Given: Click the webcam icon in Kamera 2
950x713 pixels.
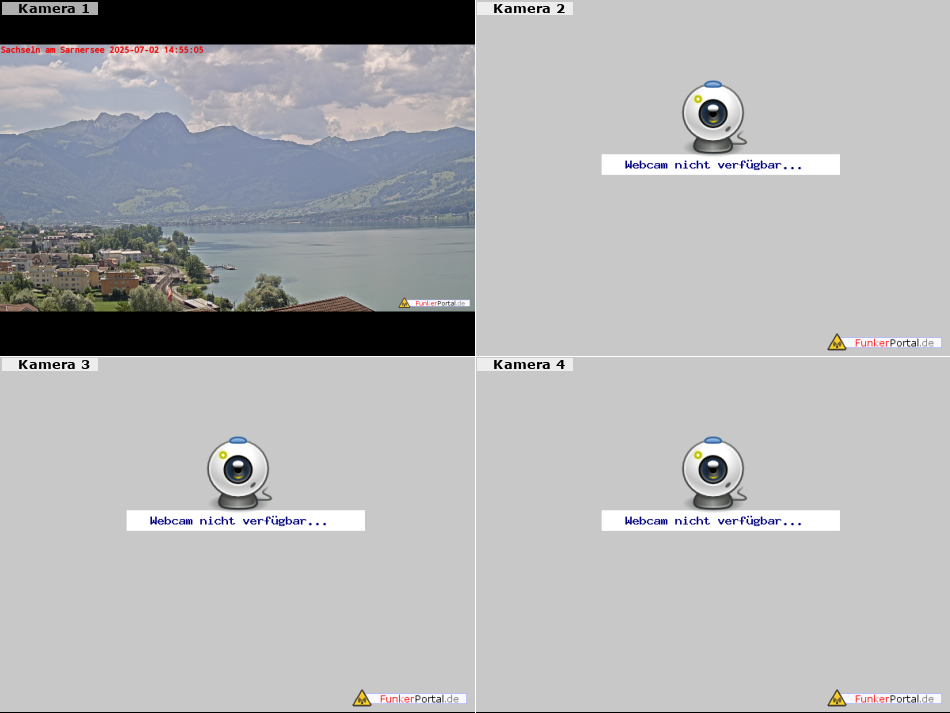Looking at the screenshot, I should [714, 117].
